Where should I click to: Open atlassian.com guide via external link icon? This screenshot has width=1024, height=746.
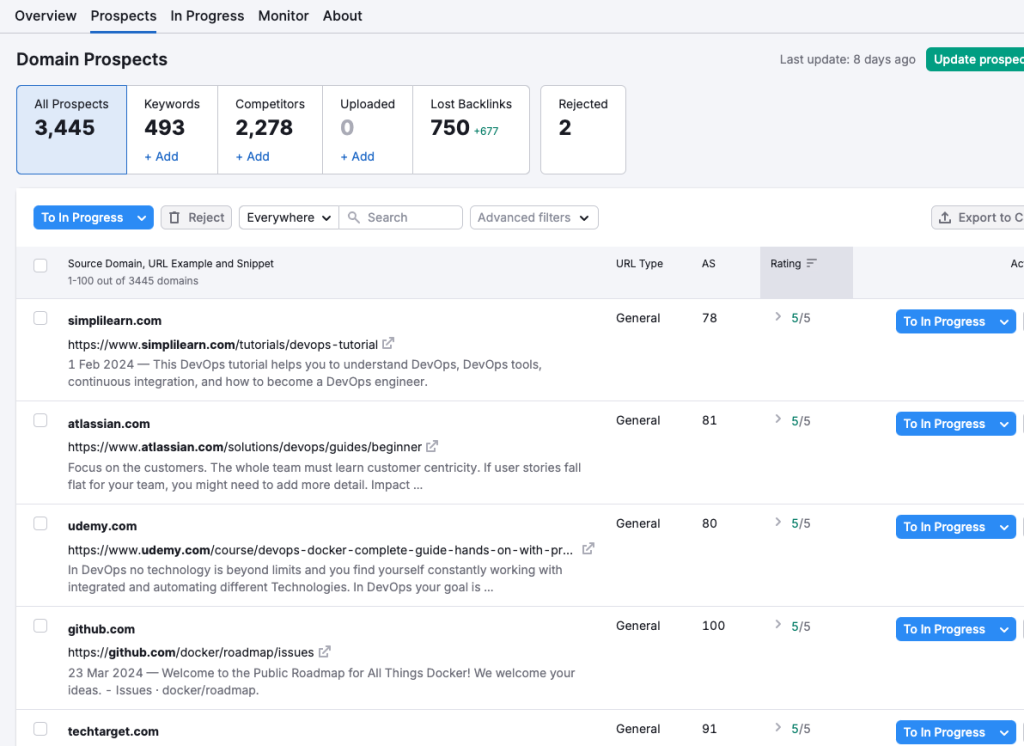coord(431,447)
